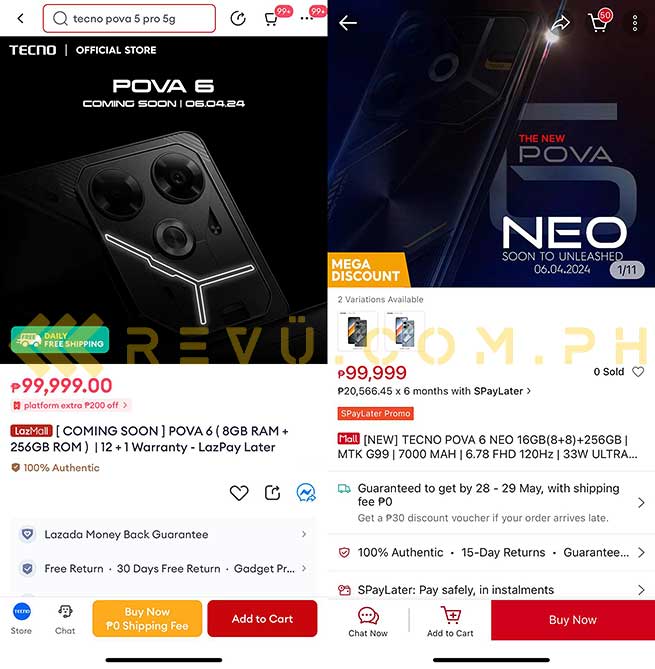Open Shopee cart with 50 badge
Image resolution: width=655 pixels, height=669 pixels.
pos(598,22)
